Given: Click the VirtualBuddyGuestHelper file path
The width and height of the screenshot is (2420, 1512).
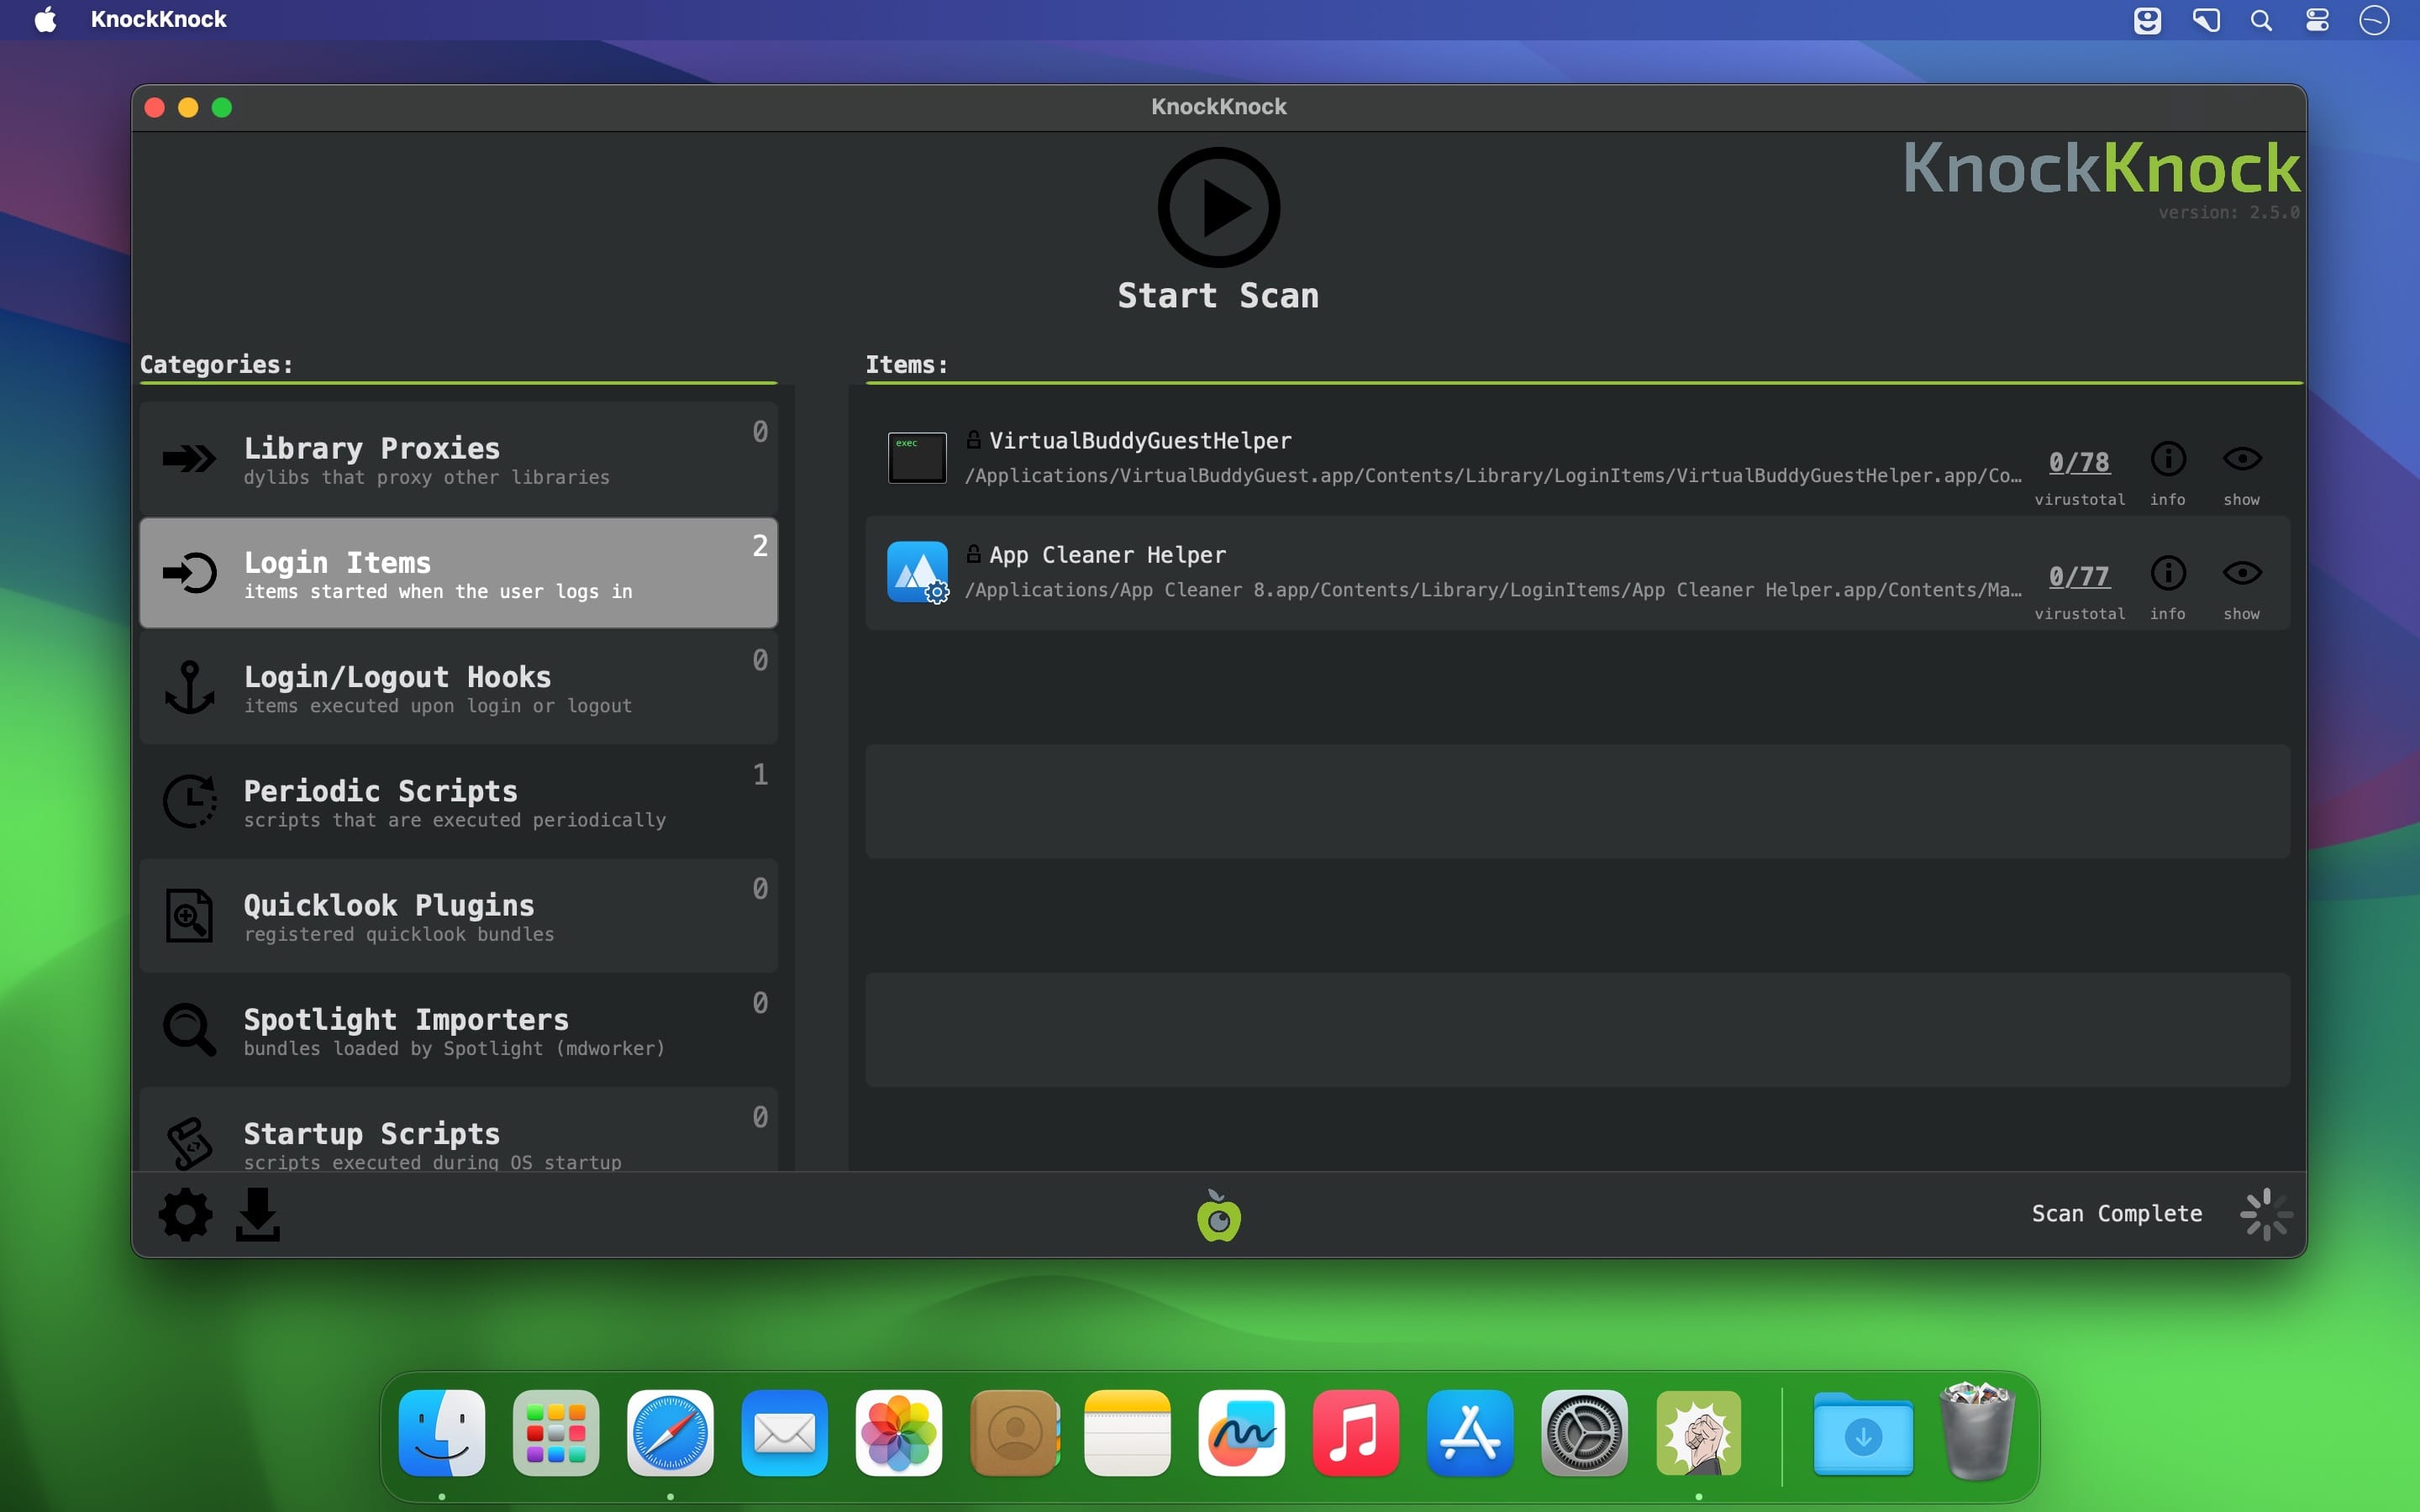Looking at the screenshot, I should [1493, 476].
